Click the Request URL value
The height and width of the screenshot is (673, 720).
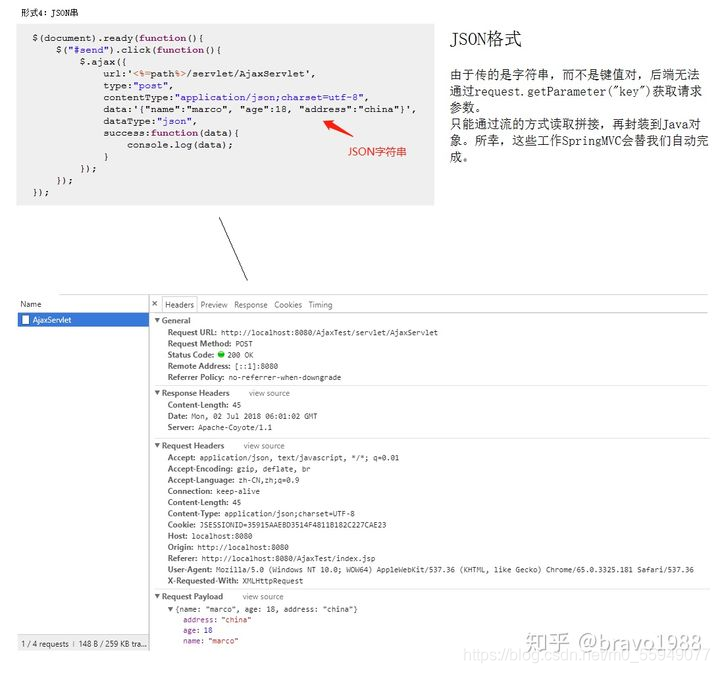pyautogui.click(x=329, y=333)
